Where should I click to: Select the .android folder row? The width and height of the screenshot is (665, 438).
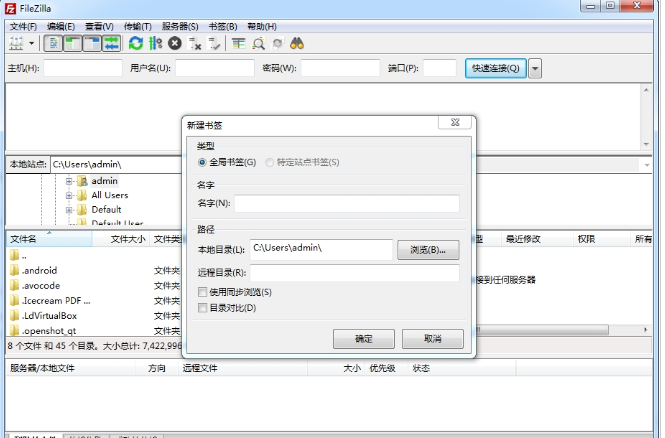pos(94,271)
